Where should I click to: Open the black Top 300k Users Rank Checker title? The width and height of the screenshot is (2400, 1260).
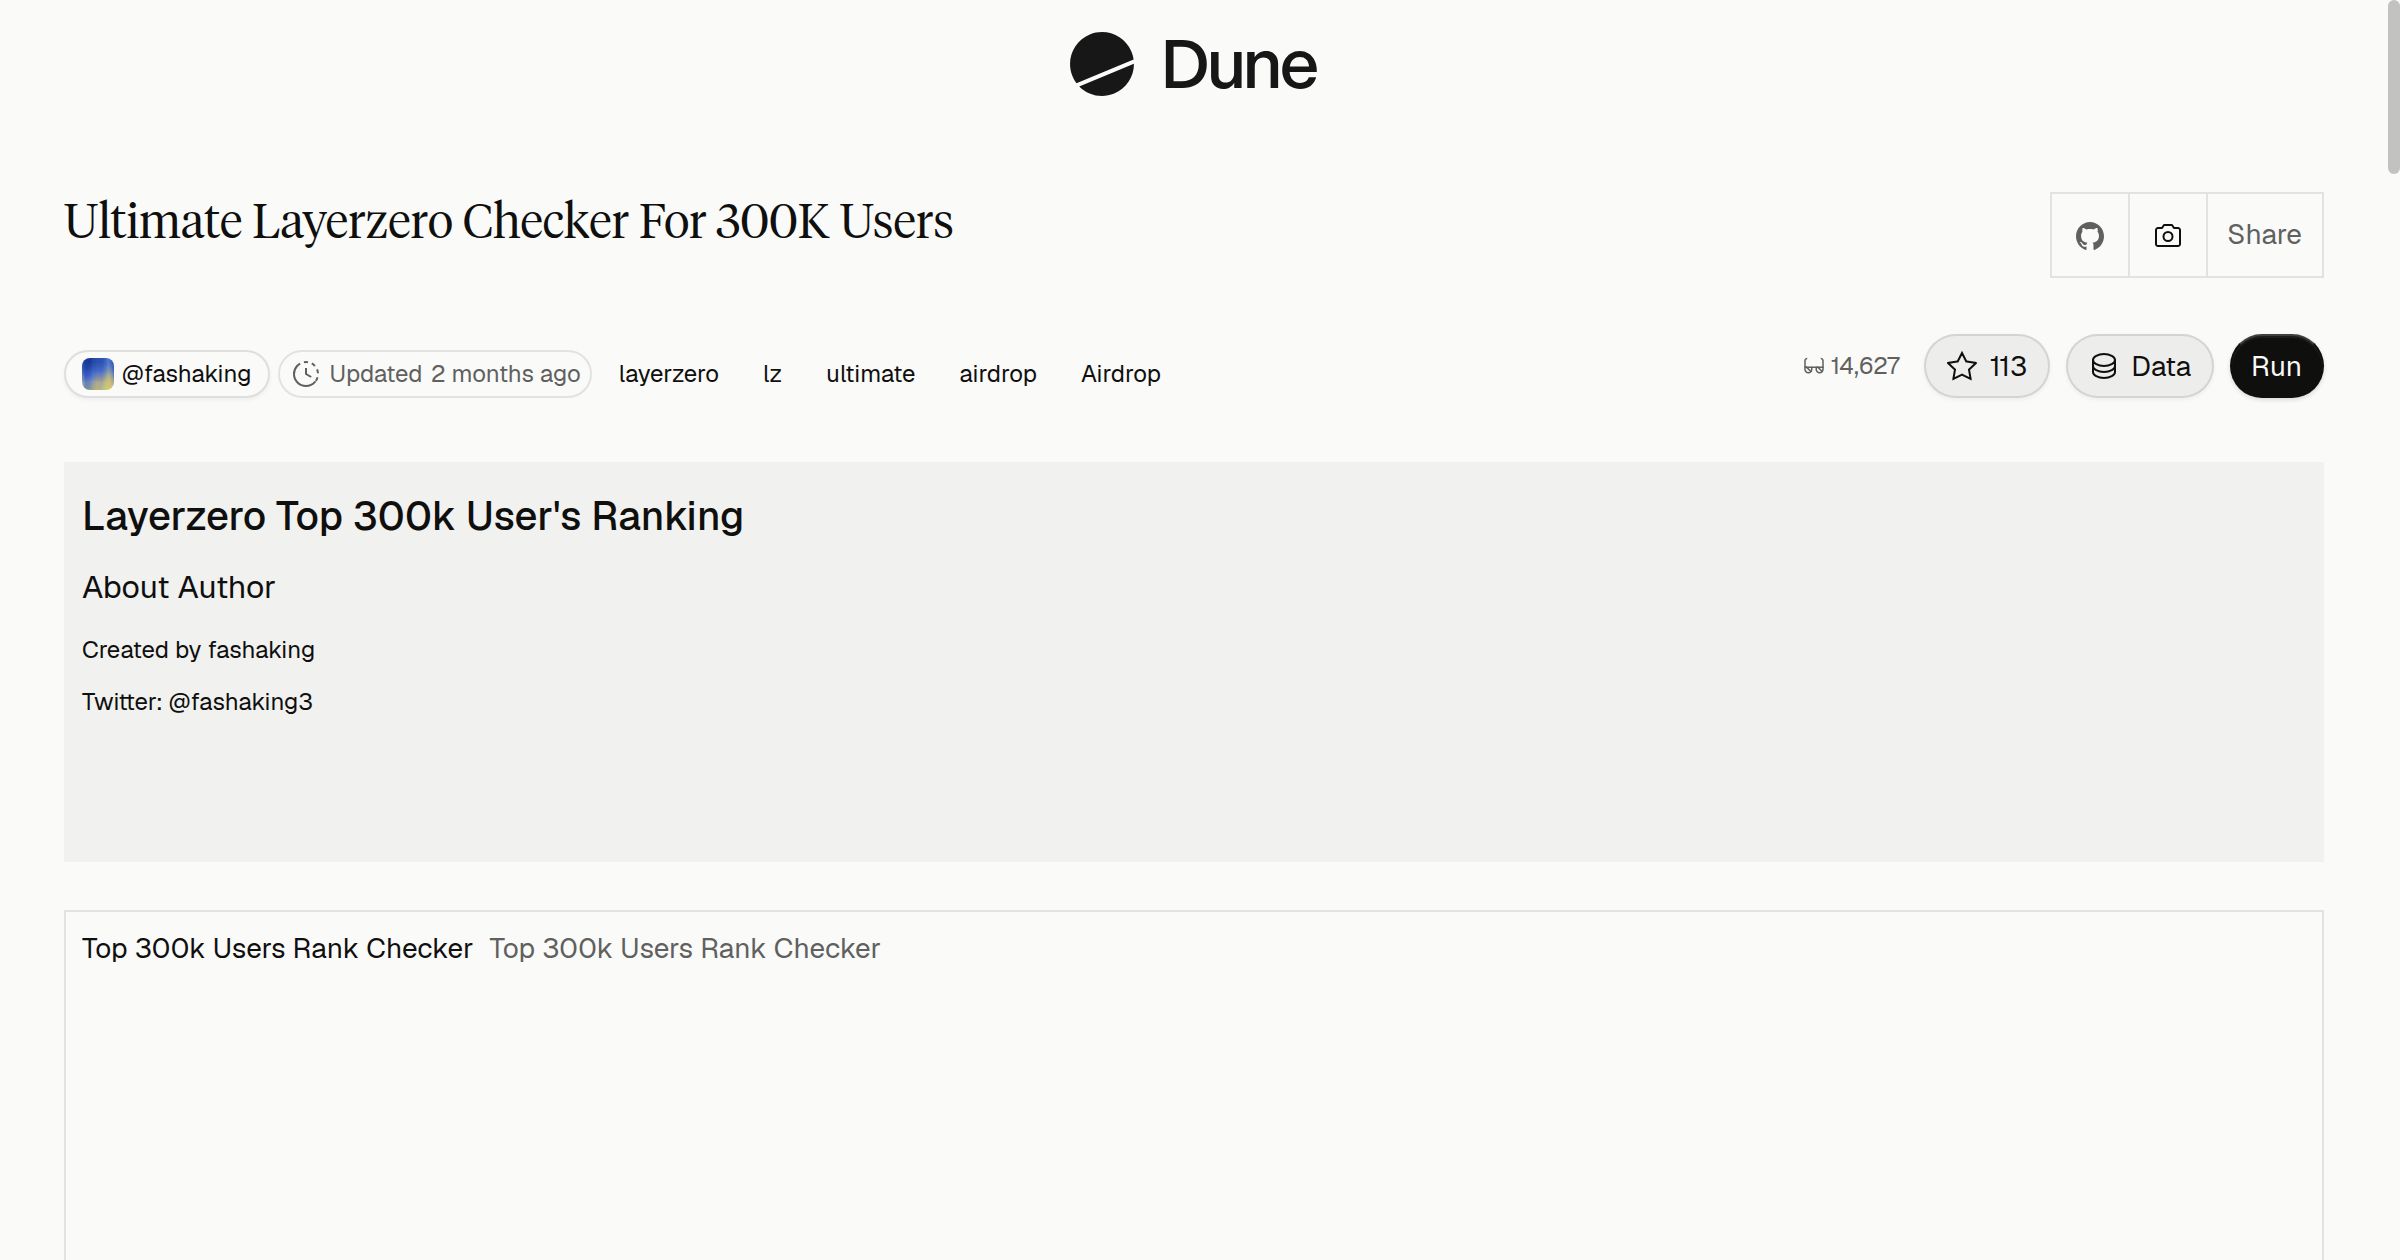pyautogui.click(x=277, y=948)
